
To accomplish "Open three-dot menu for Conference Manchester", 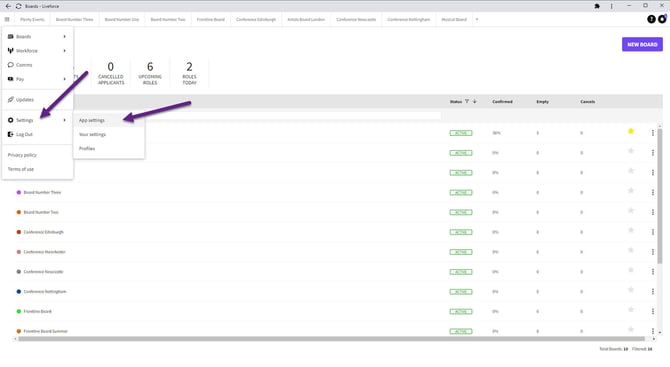I will (652, 252).
